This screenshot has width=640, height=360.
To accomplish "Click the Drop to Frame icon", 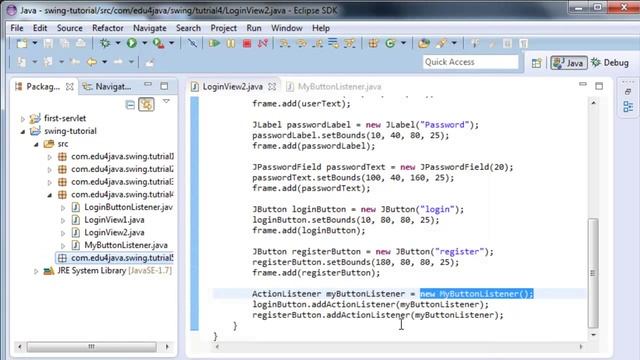I will tap(333, 43).
